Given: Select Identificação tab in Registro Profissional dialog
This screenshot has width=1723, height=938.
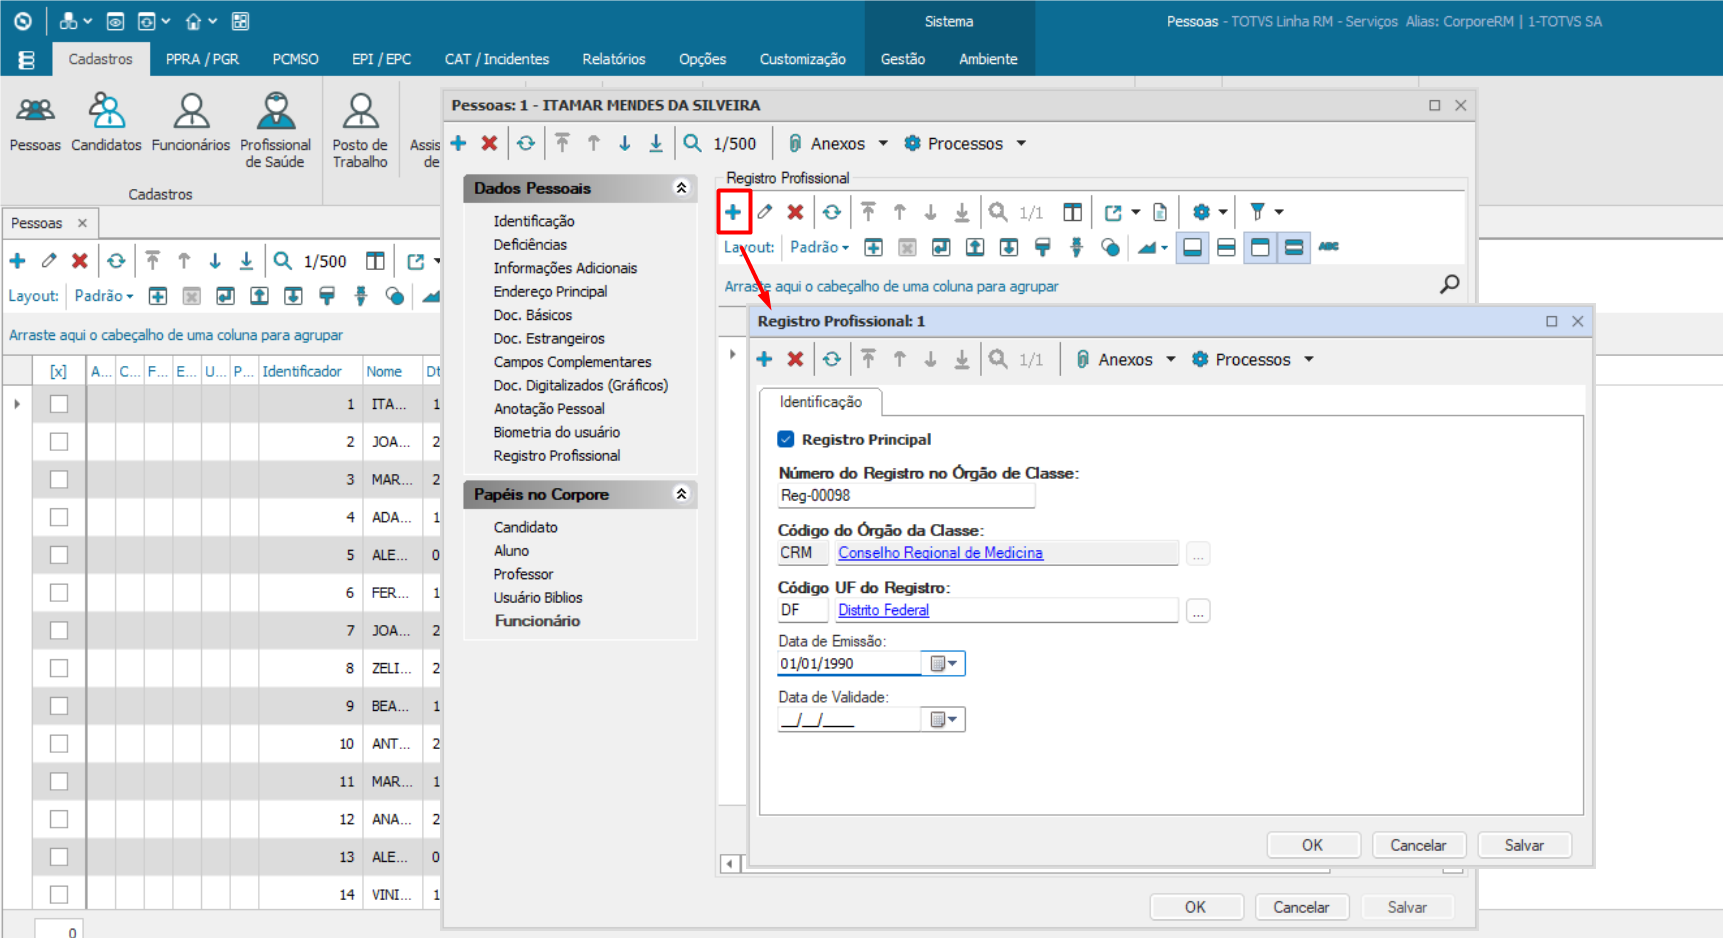Looking at the screenshot, I should click(x=820, y=401).
